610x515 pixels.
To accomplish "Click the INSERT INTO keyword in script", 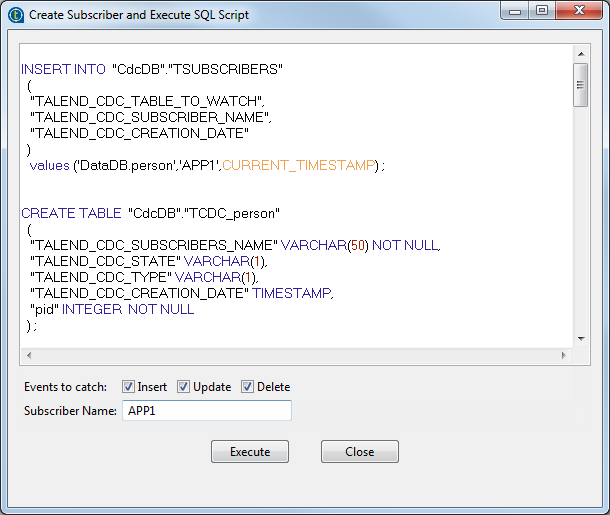I will click(x=63, y=69).
